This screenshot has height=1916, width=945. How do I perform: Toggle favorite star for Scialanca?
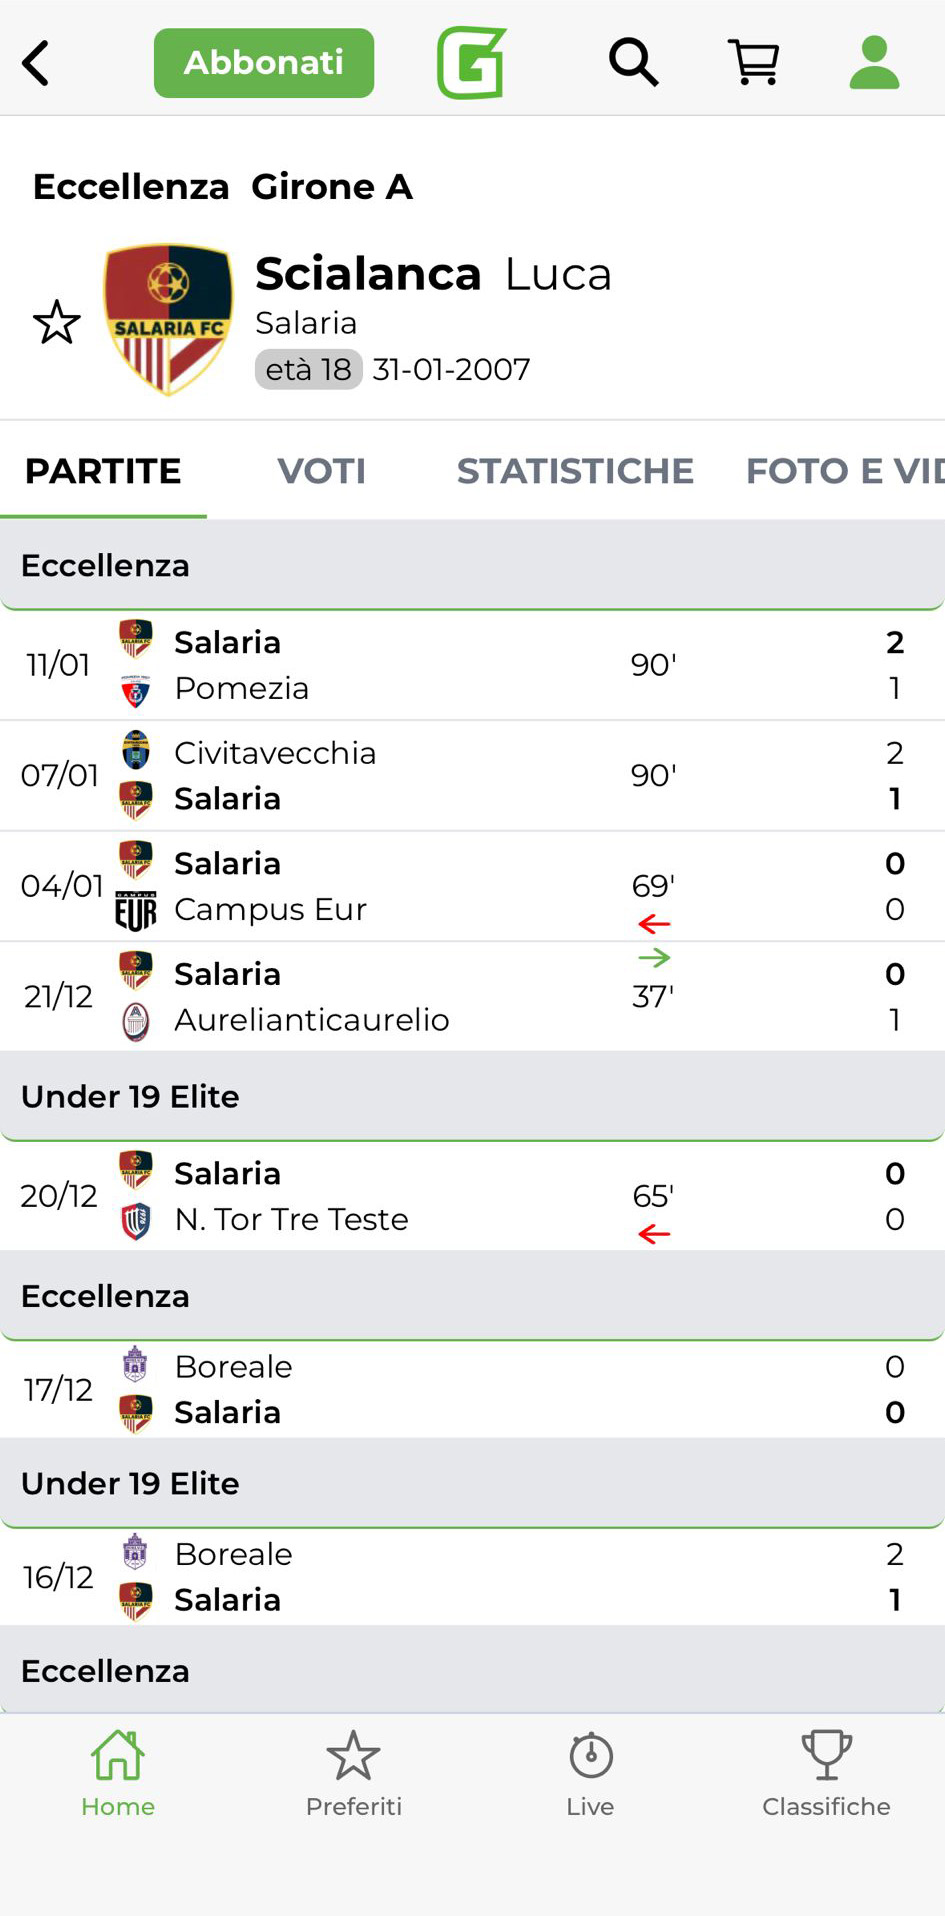[57, 322]
